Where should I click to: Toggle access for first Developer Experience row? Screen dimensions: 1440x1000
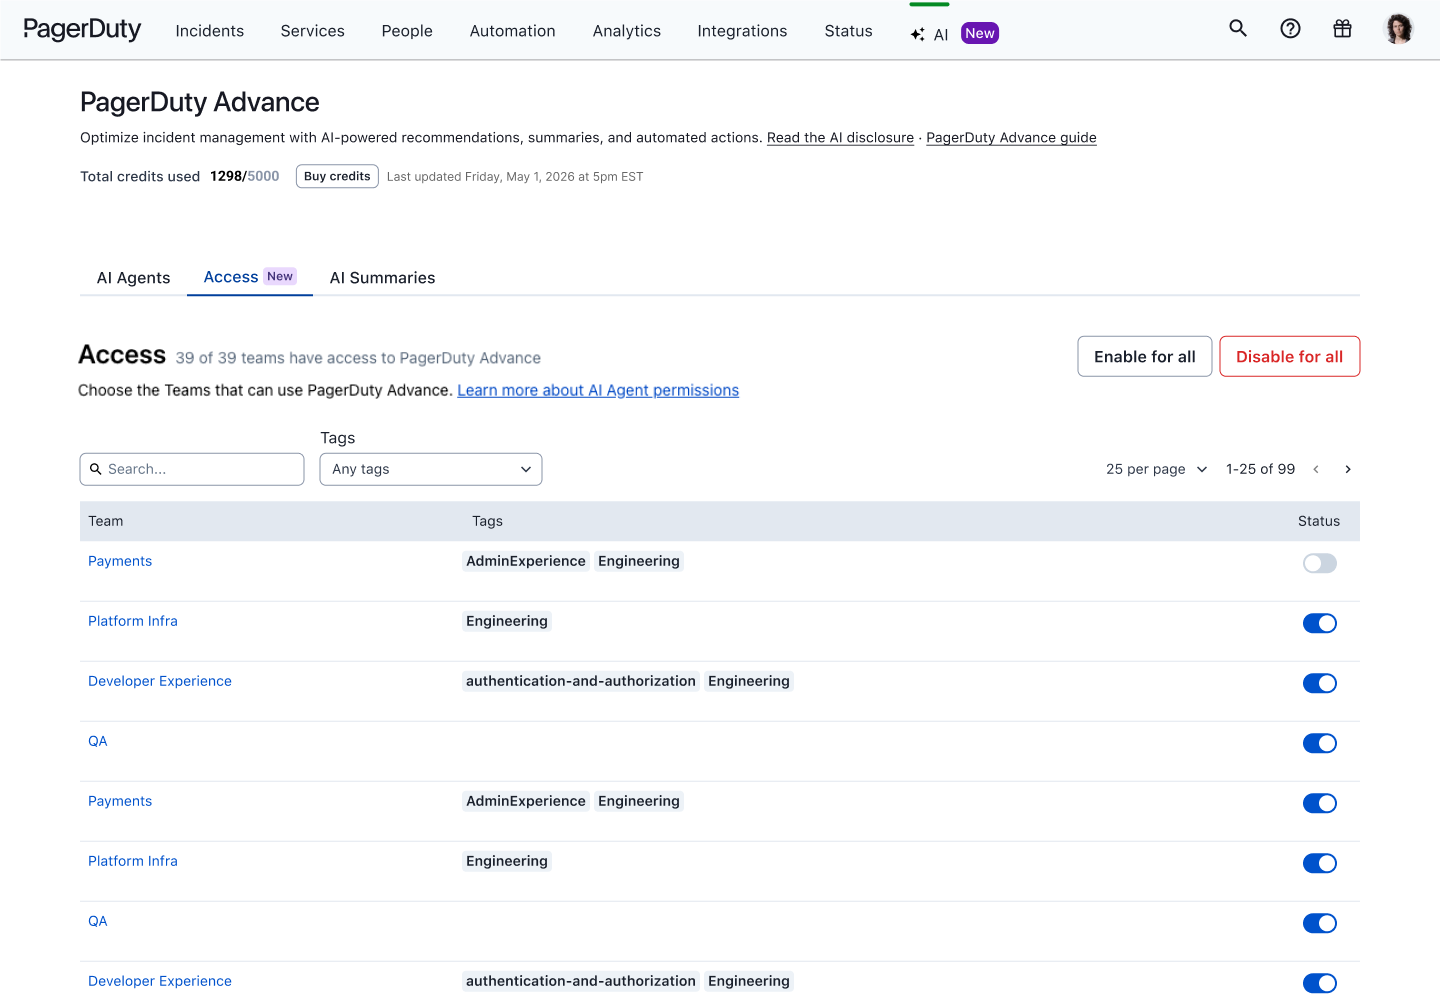[1320, 683]
